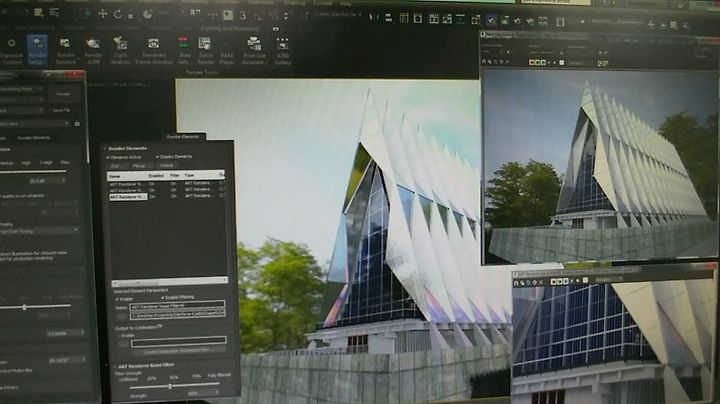Select the Rotate tool in main toolbar
The width and height of the screenshot is (720, 404).
tap(118, 14)
